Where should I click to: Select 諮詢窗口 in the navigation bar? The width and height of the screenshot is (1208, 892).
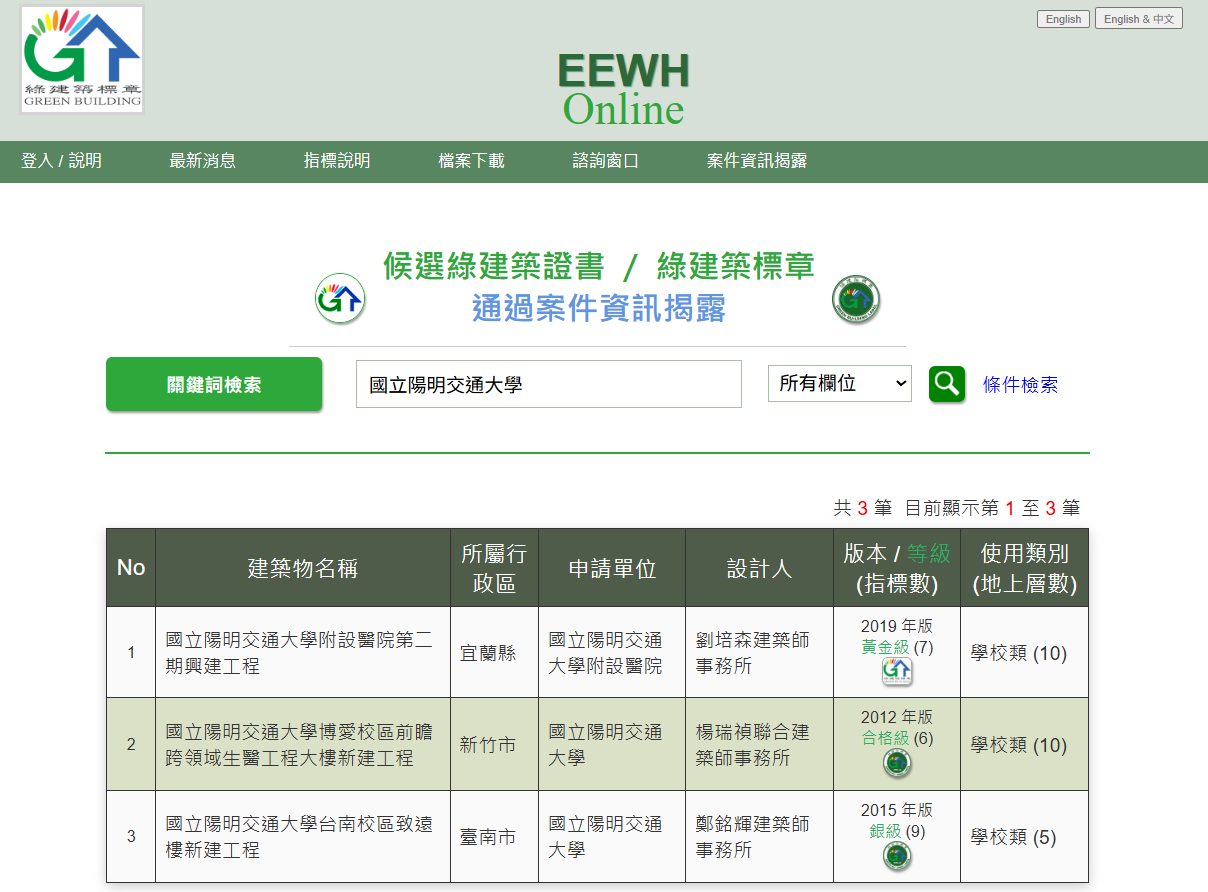click(605, 161)
